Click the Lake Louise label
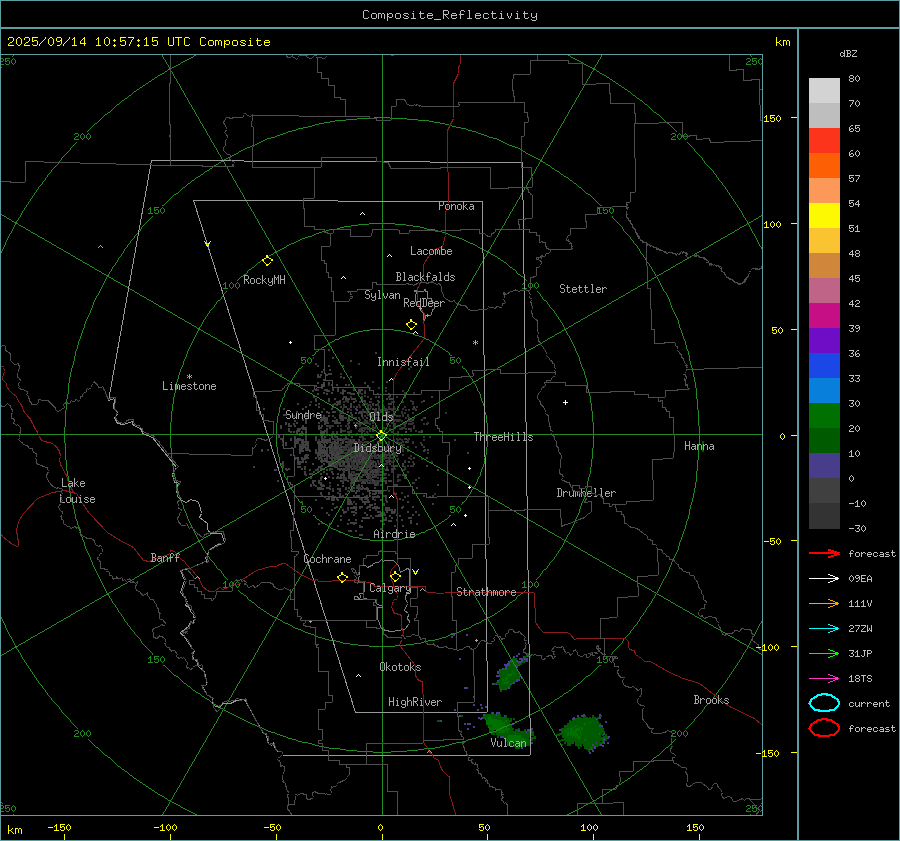This screenshot has width=900, height=841. pyautogui.click(x=77, y=491)
